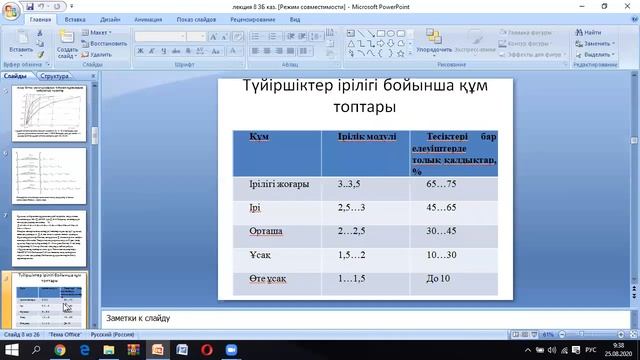Expand the Макет layout dropdown
640x360 pixels.
(97, 33)
